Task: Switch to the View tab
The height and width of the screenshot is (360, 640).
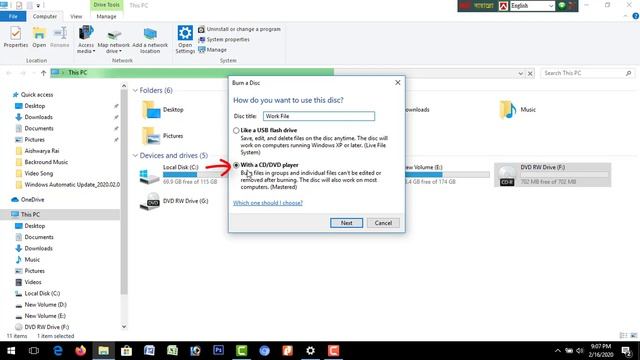Action: (76, 16)
